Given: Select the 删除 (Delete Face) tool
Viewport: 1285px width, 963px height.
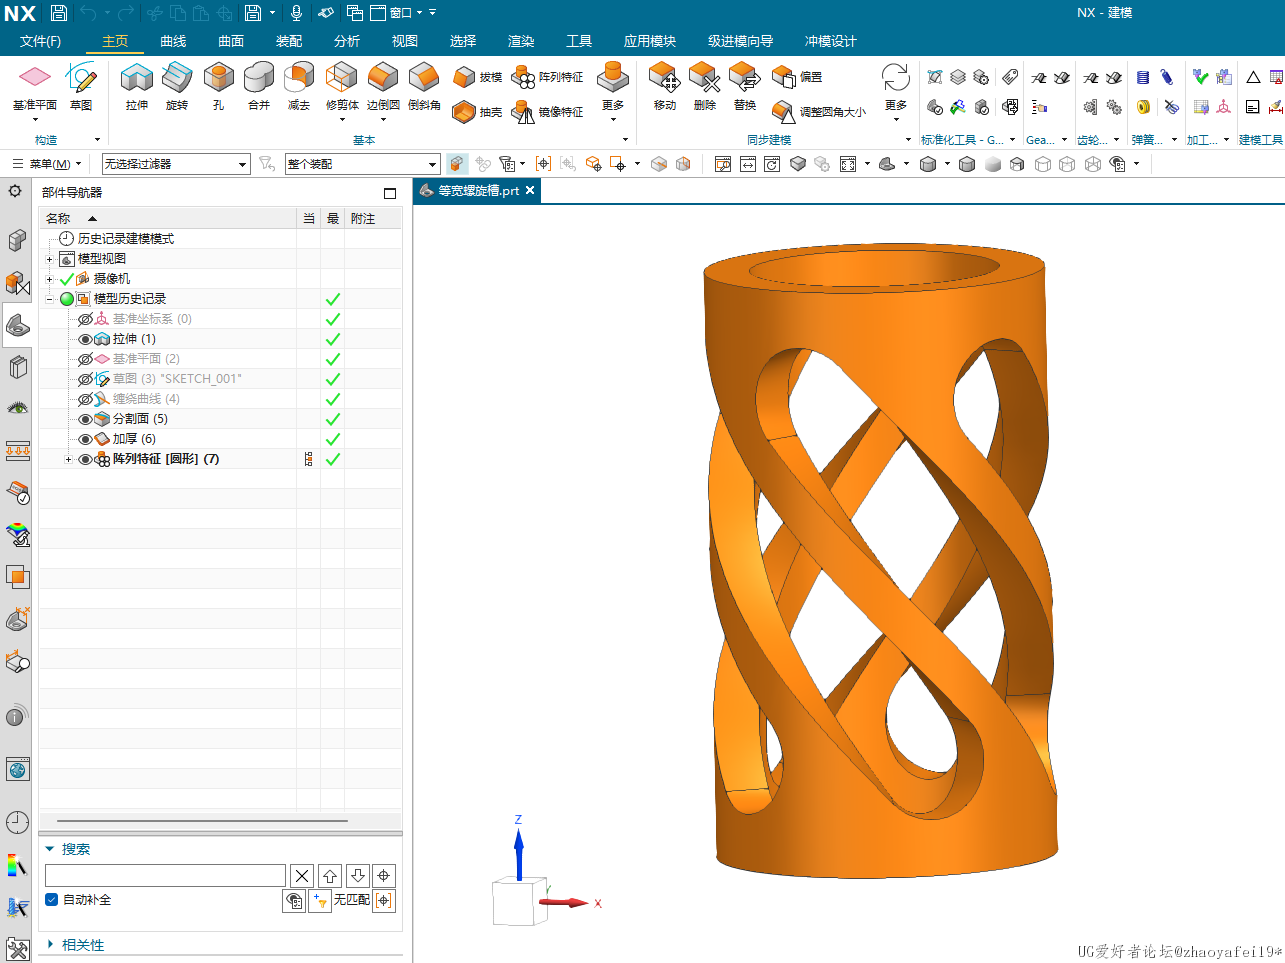Looking at the screenshot, I should pos(705,86).
